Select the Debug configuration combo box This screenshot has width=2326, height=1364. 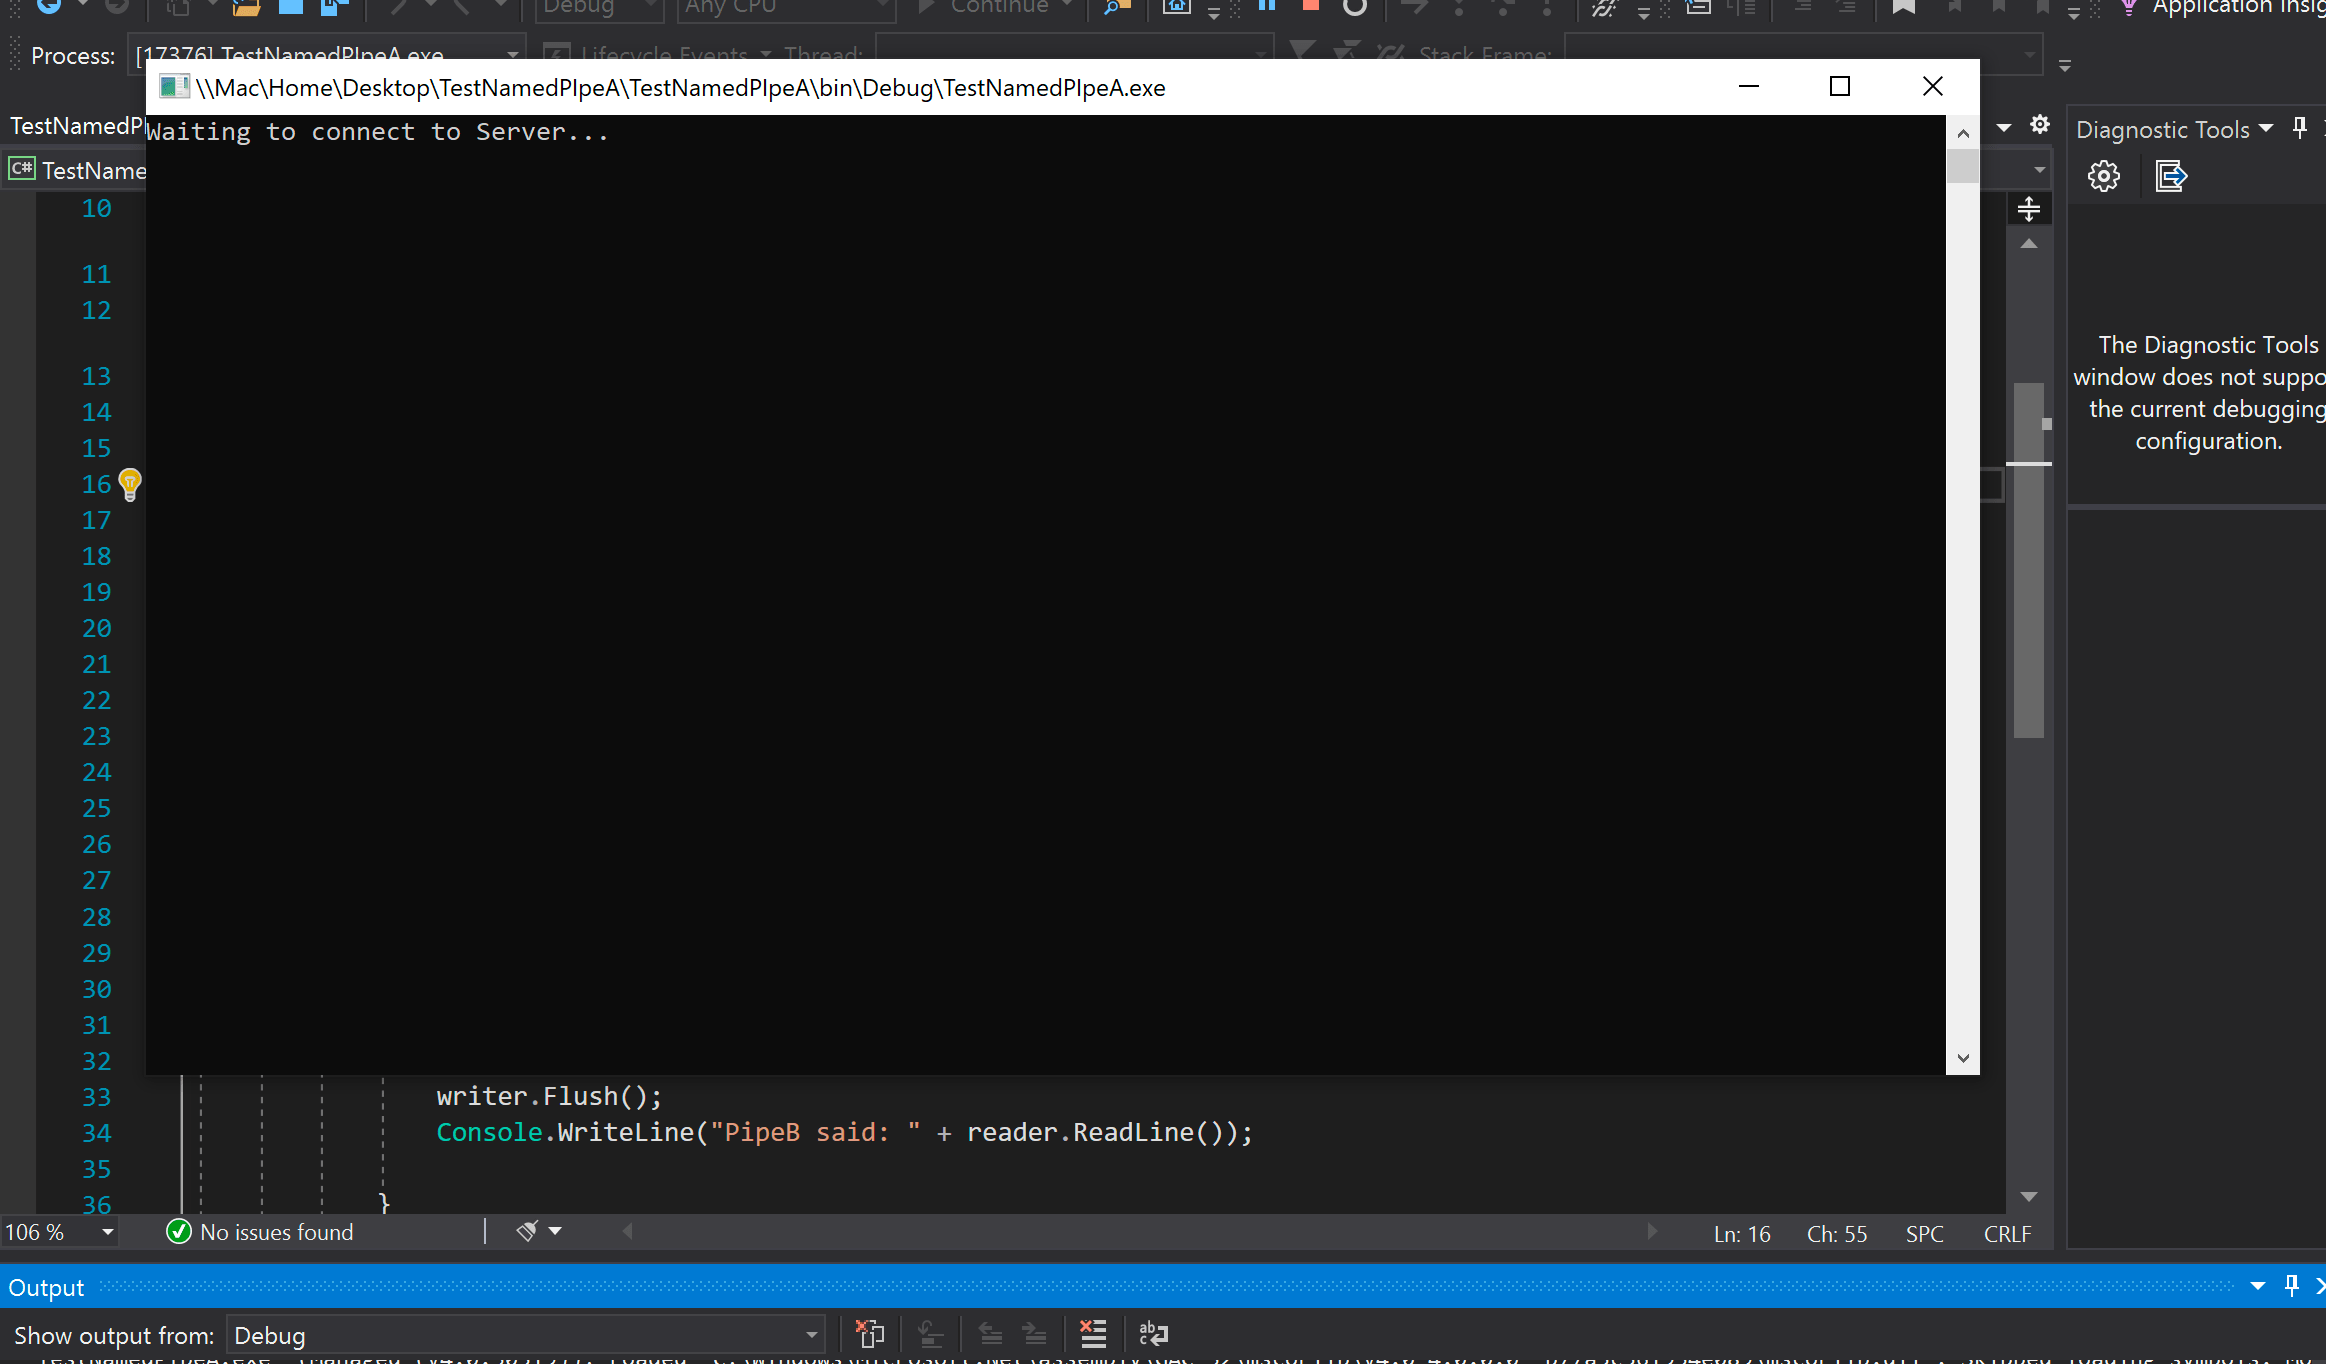click(x=599, y=7)
